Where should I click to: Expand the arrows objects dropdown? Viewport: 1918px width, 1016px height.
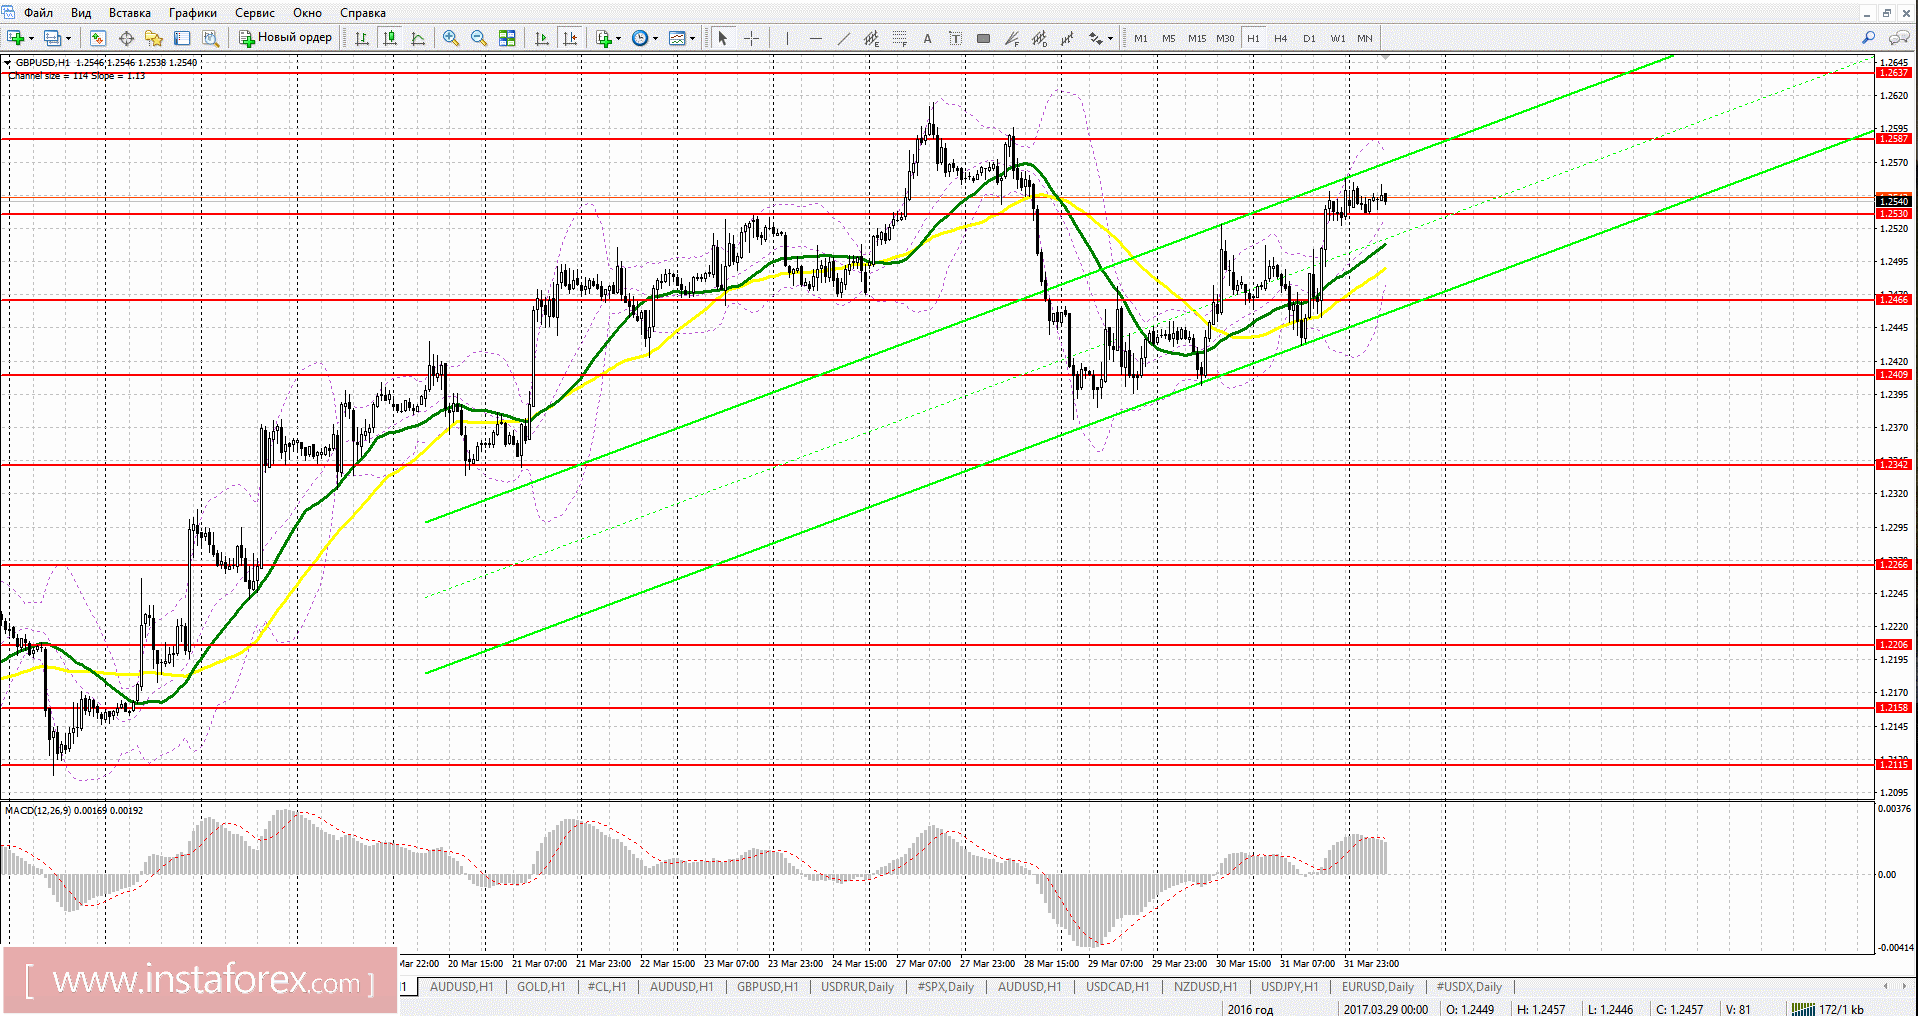coord(1111,38)
